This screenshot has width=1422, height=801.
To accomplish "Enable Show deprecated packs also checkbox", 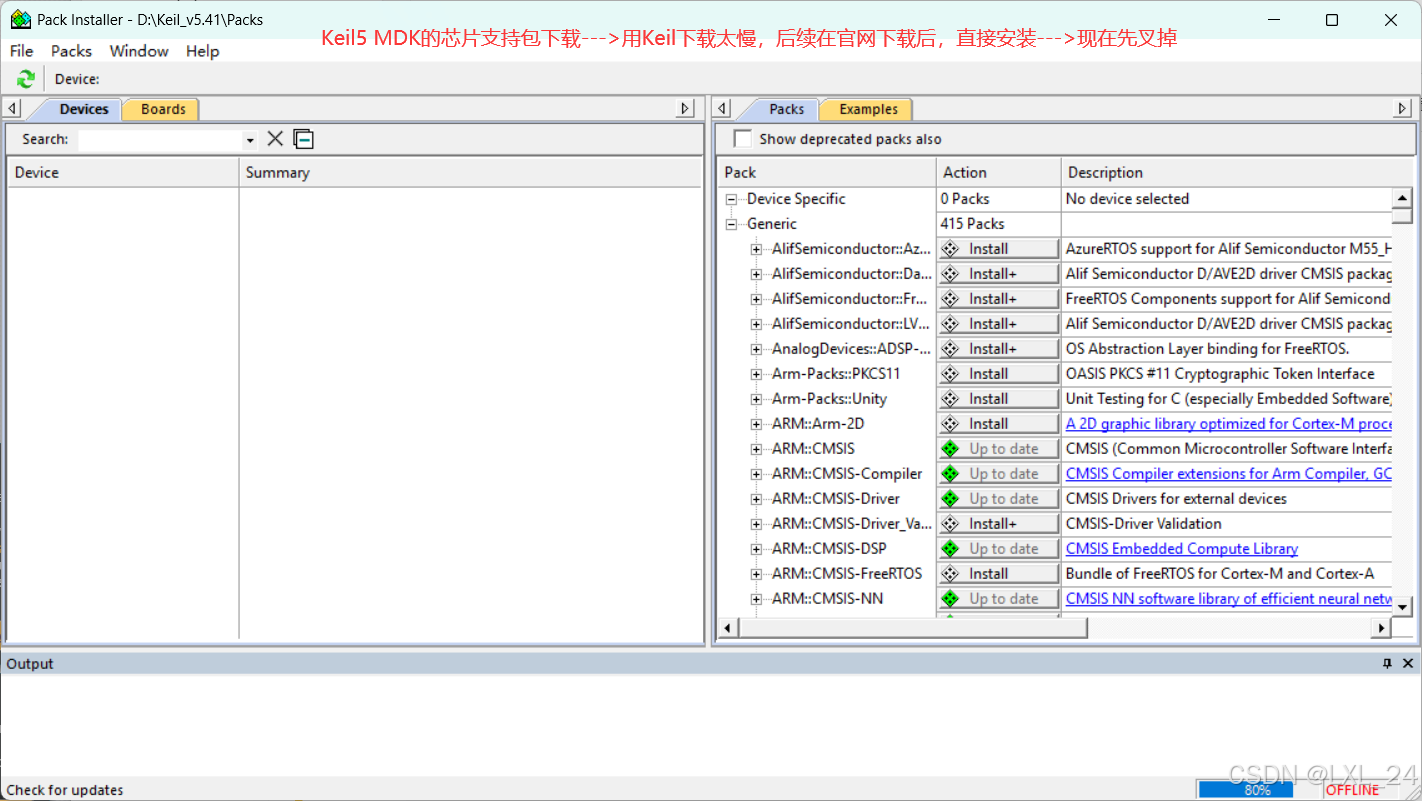I will [742, 139].
